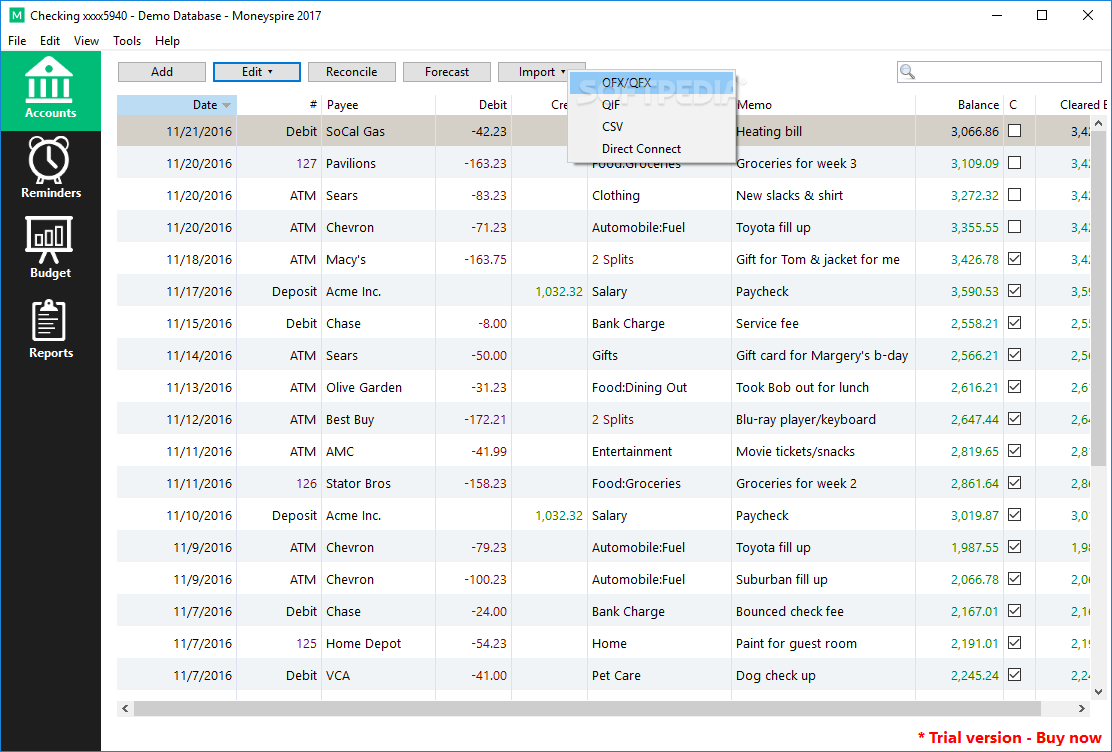Open the Import dropdown button
1112x752 pixels.
542,72
